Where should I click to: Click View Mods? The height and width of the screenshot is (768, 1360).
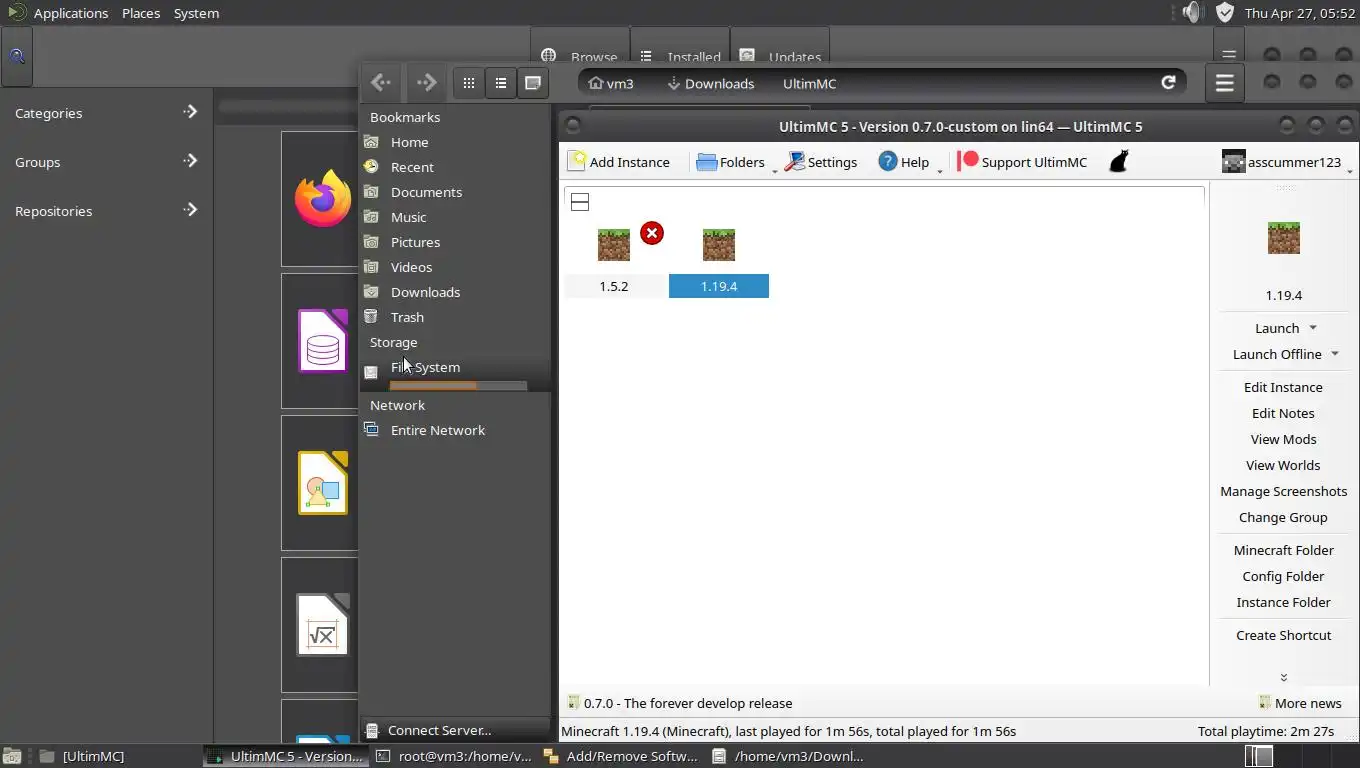pyautogui.click(x=1283, y=439)
